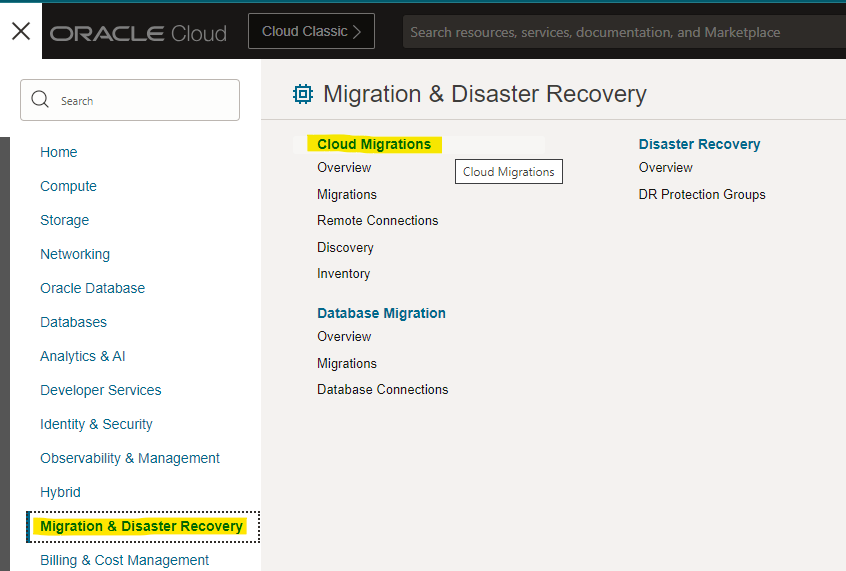Focus the top resource search bar
Image resolution: width=846 pixels, height=571 pixels.
click(x=620, y=32)
